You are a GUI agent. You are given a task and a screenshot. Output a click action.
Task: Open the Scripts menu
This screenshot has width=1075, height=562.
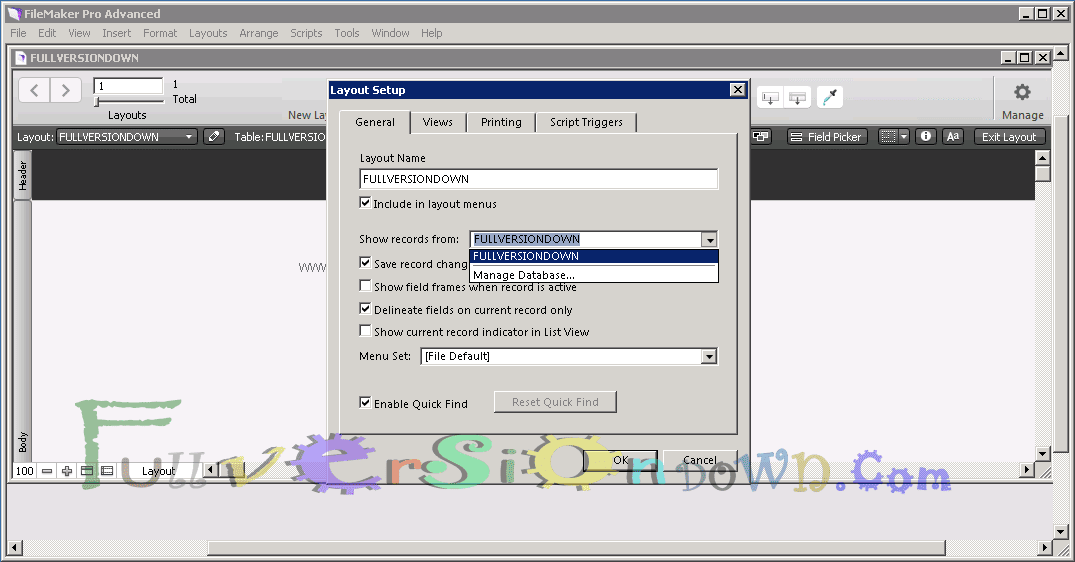pos(306,33)
